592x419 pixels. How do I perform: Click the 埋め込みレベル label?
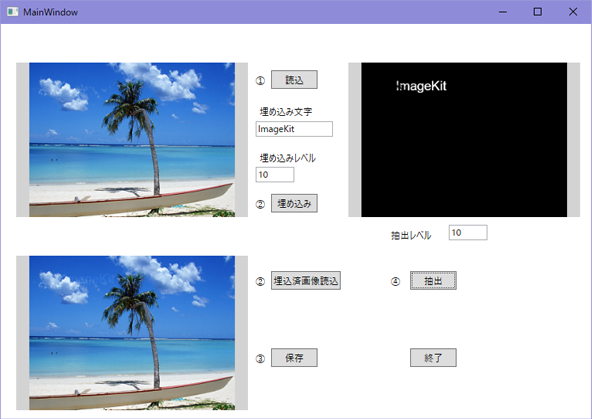tap(288, 158)
